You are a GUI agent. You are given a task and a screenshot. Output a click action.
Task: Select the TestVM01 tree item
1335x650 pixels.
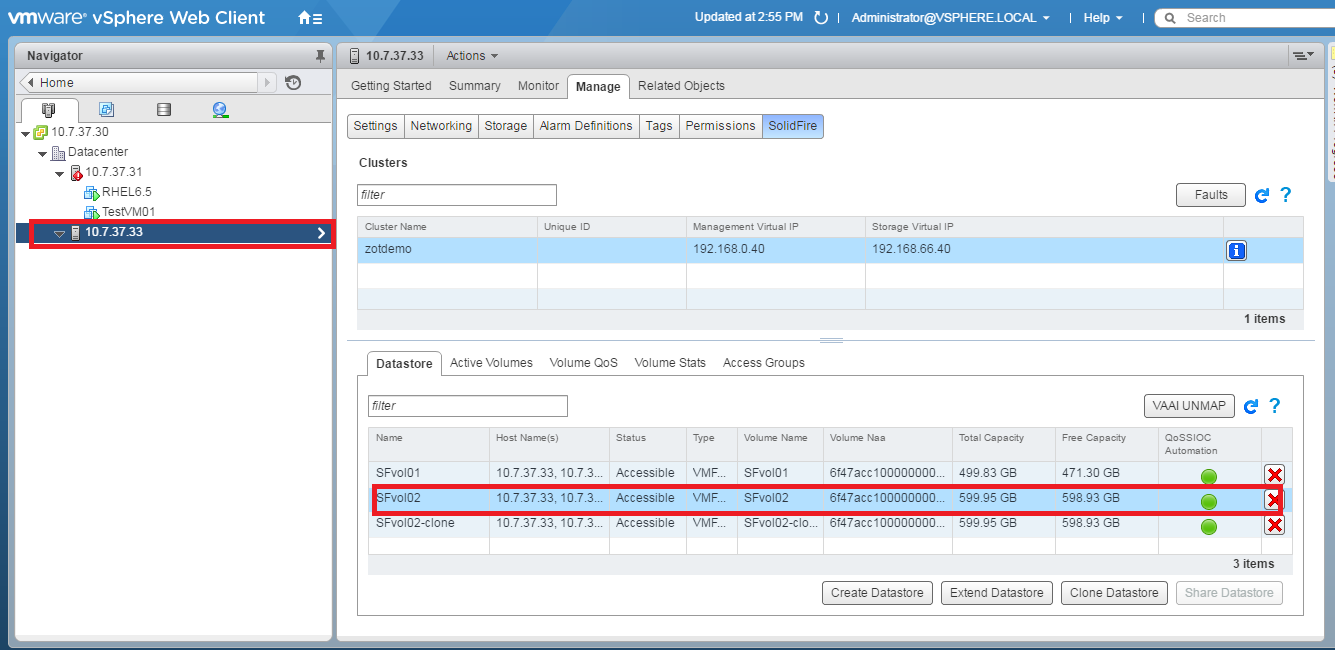[x=128, y=212]
